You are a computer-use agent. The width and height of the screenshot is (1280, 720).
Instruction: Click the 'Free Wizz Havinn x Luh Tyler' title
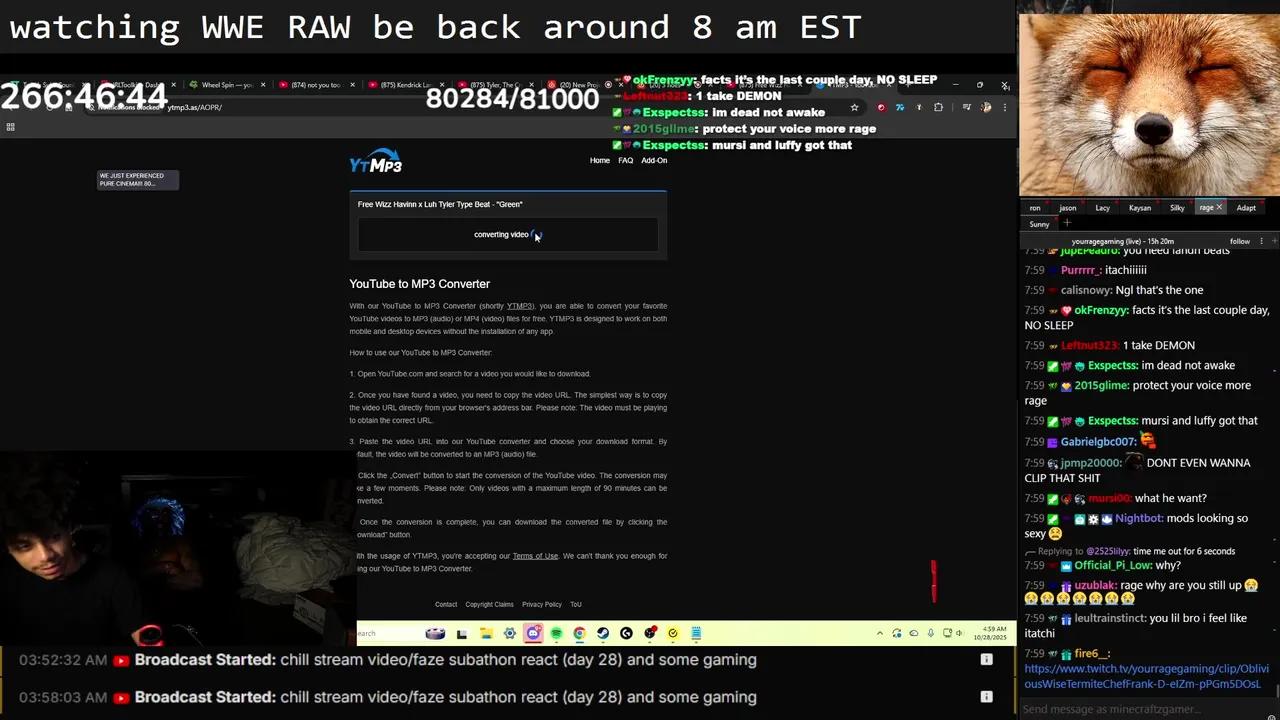(440, 204)
